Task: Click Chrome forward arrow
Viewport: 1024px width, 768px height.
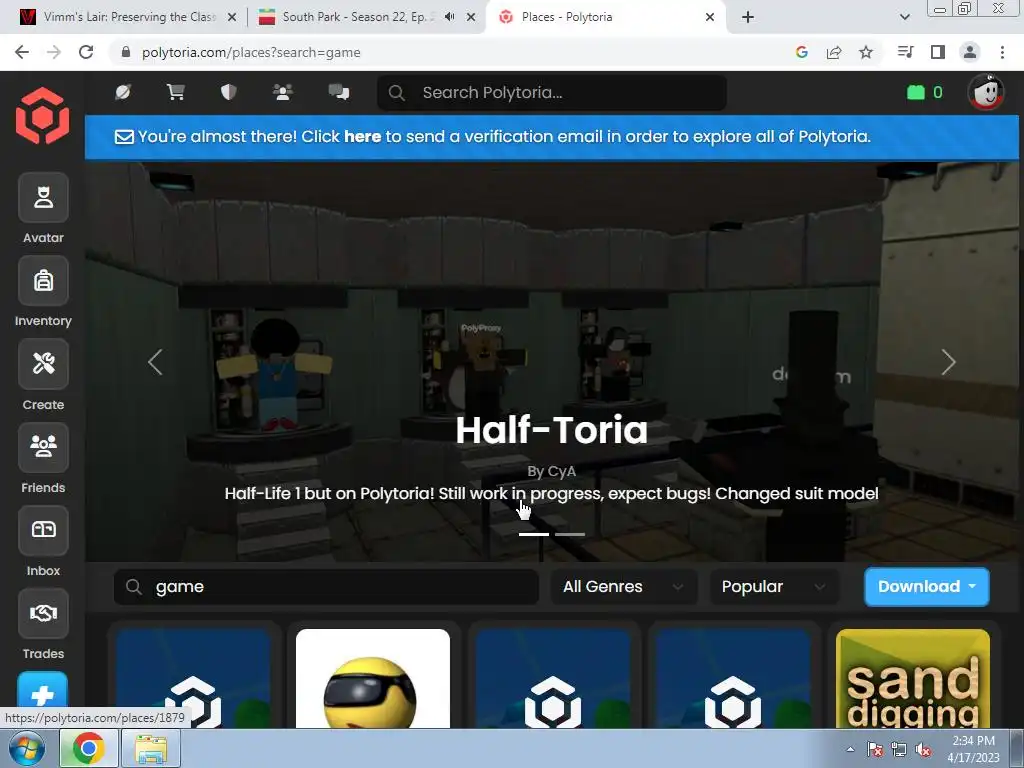Action: coord(54,52)
